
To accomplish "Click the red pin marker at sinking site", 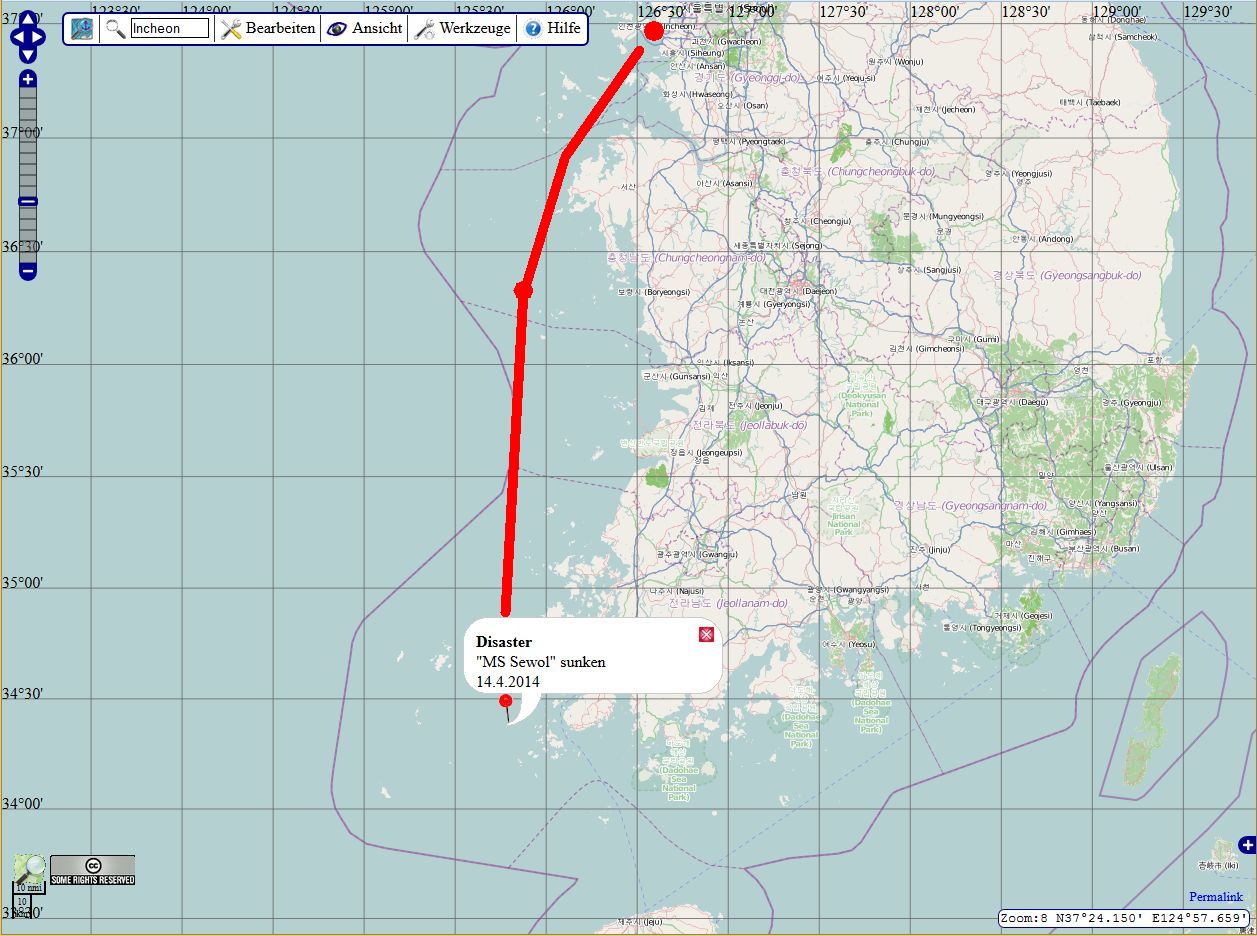I will coord(506,701).
